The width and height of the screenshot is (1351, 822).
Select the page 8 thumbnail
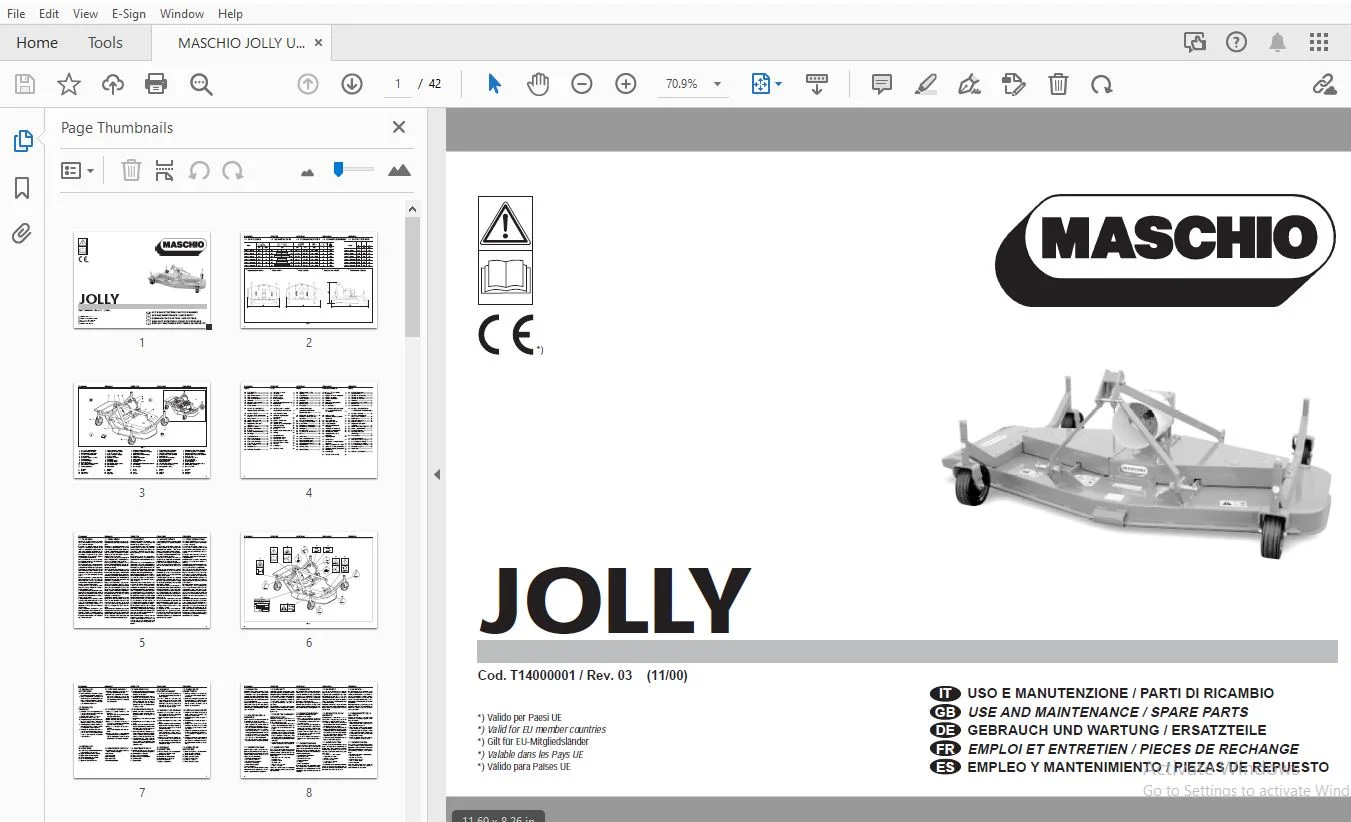click(309, 731)
